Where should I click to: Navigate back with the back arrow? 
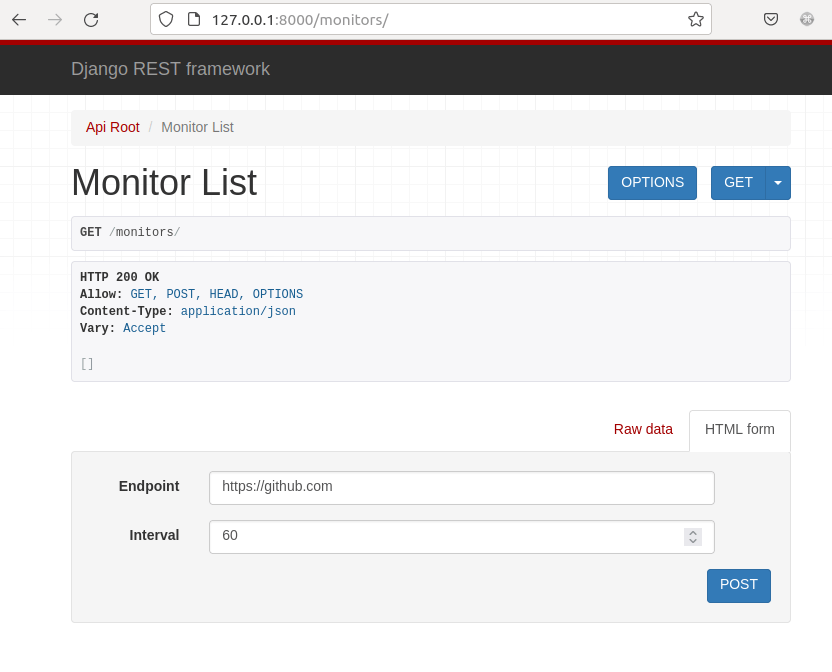18,19
